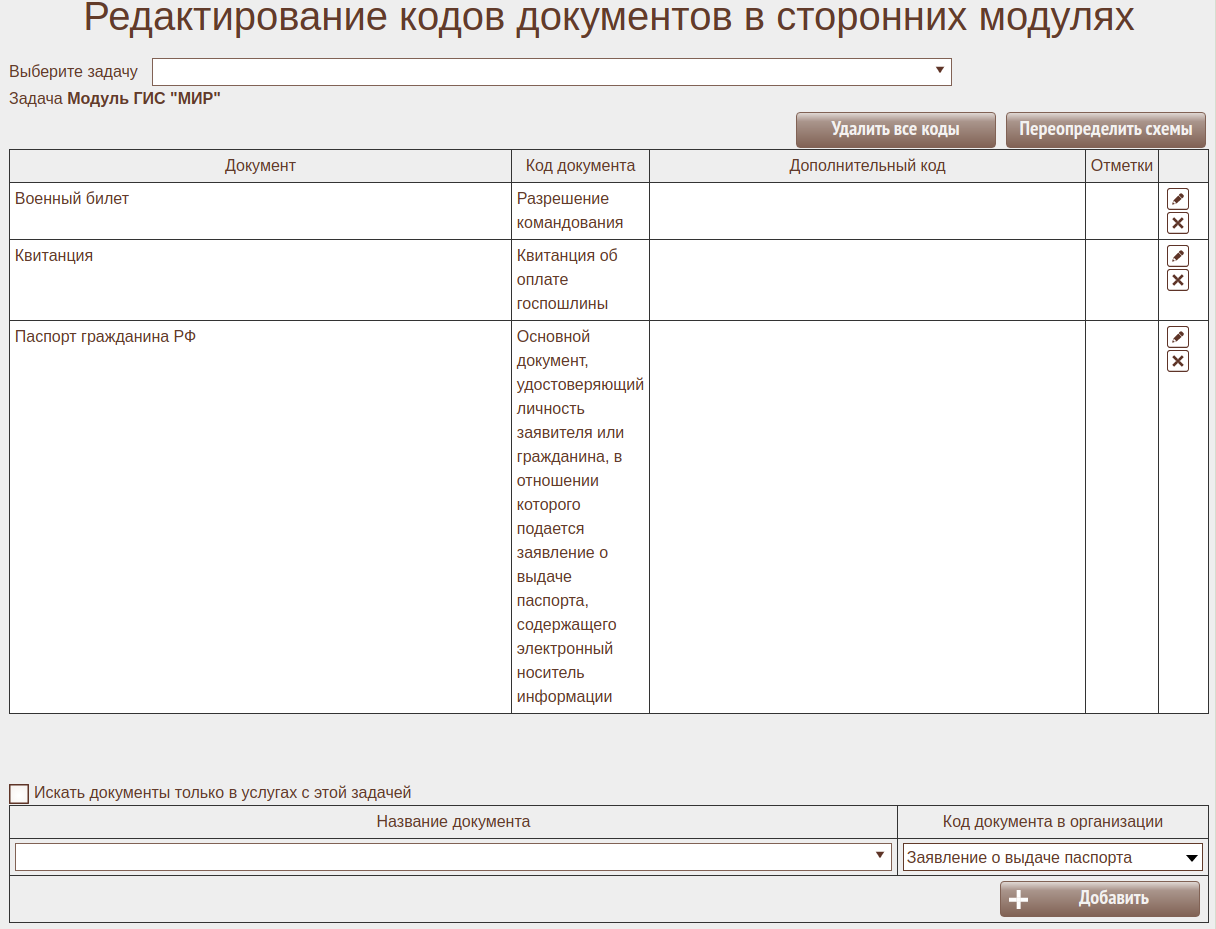
Task: Open the Выберите задачу dropdown
Action: pyautogui.click(x=551, y=72)
